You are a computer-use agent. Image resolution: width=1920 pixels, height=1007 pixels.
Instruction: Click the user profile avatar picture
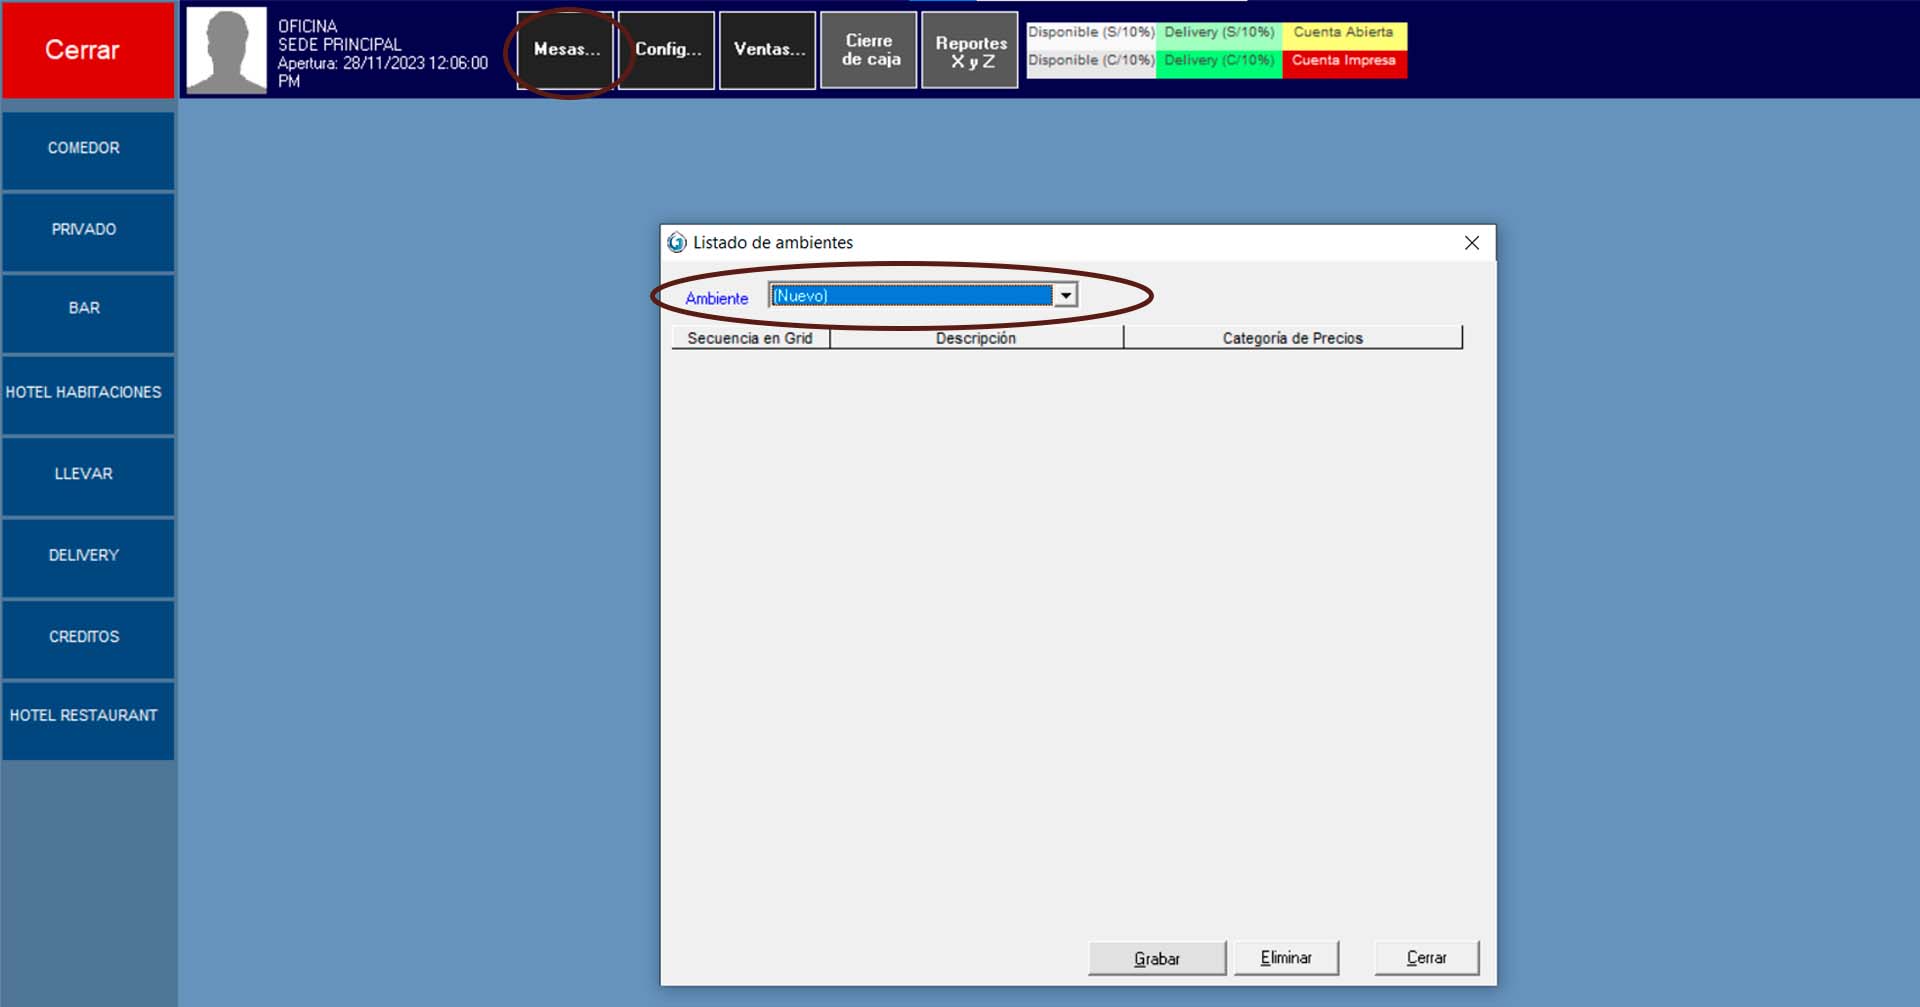click(x=227, y=50)
